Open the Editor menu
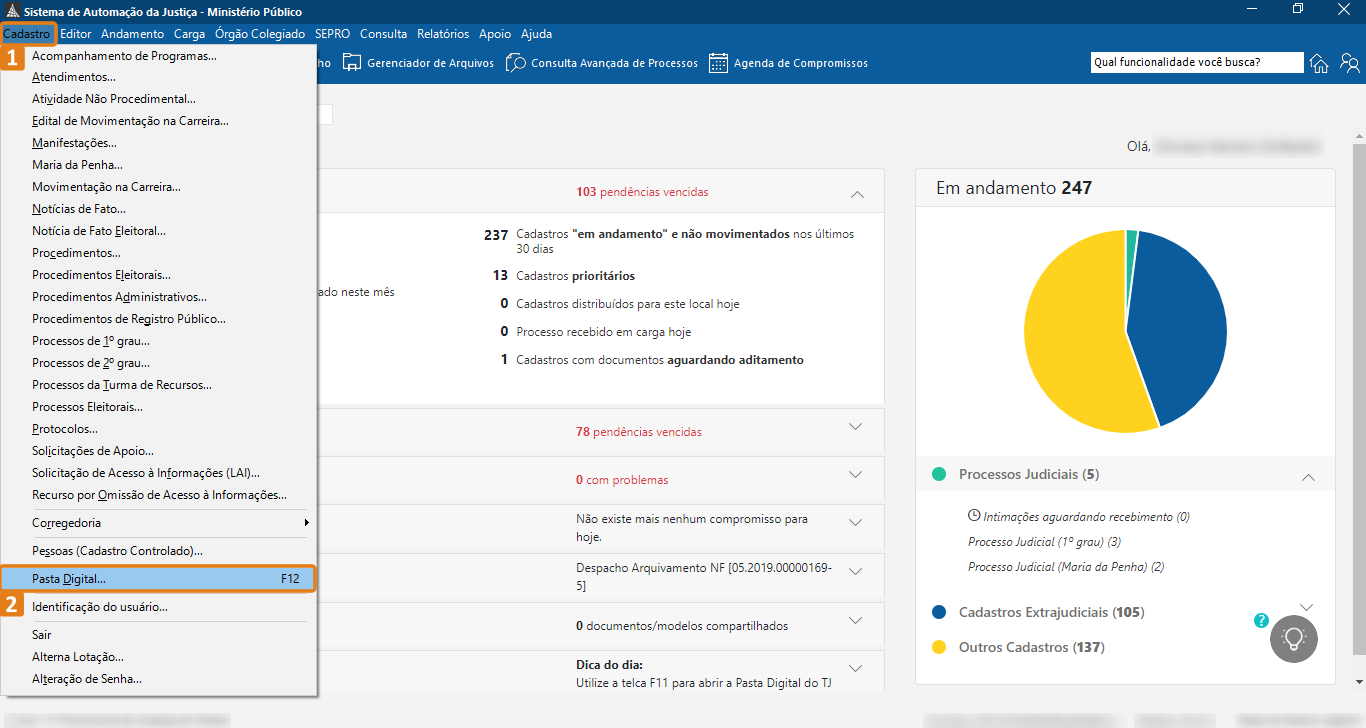The width and height of the screenshot is (1366, 728). (76, 34)
